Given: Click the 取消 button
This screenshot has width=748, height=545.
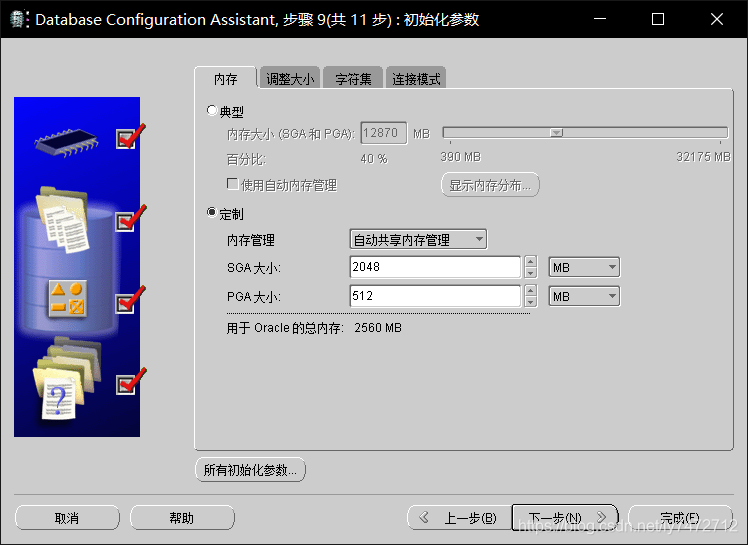Looking at the screenshot, I should click(x=67, y=518).
